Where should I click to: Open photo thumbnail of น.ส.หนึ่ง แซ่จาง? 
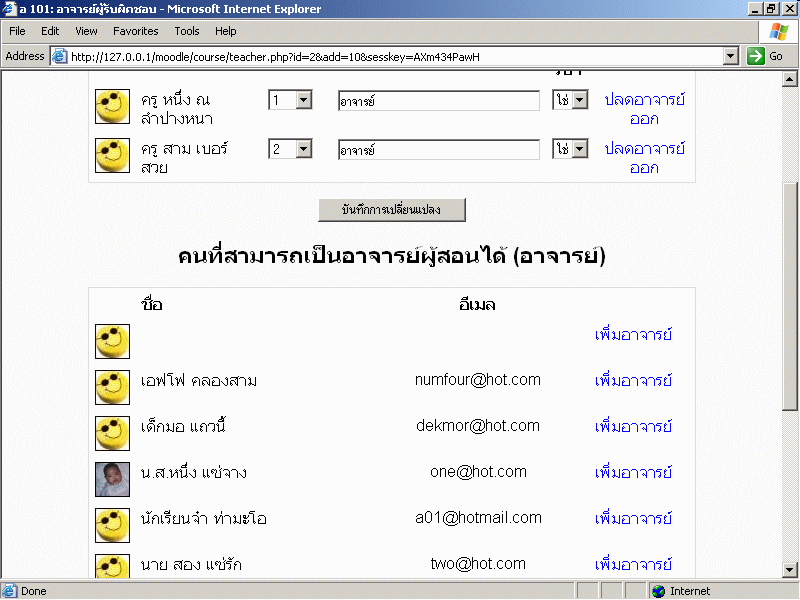tap(112, 479)
